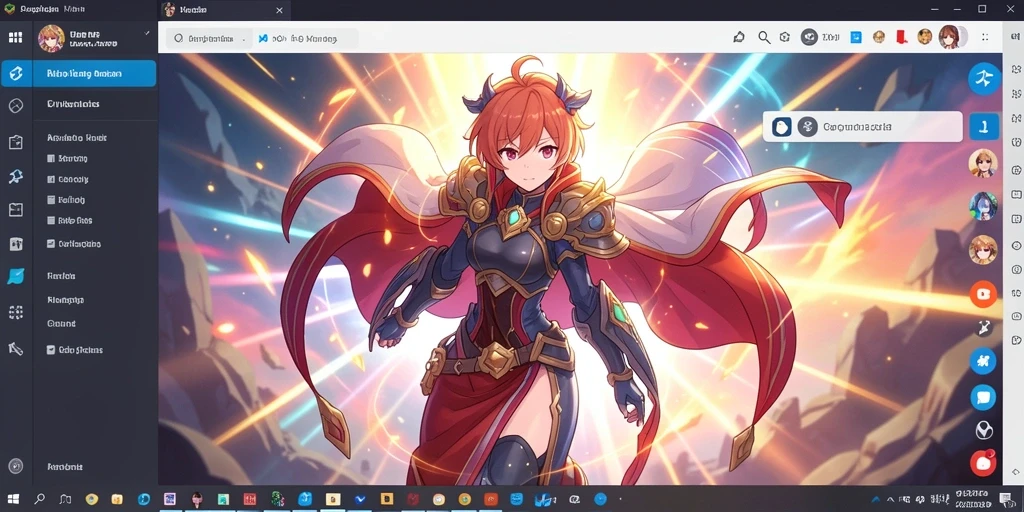Click the dark globe icon in the right column
Viewport: 1024px width, 512px height.
click(x=984, y=430)
